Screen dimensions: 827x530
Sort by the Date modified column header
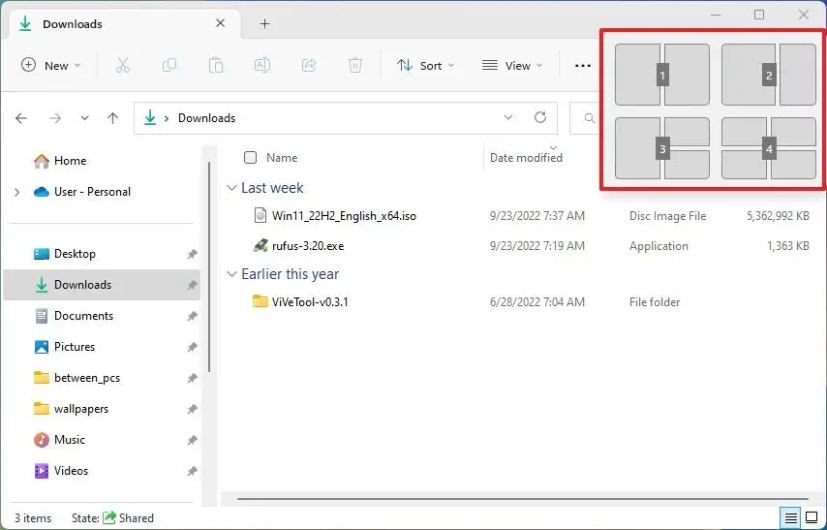(x=526, y=158)
